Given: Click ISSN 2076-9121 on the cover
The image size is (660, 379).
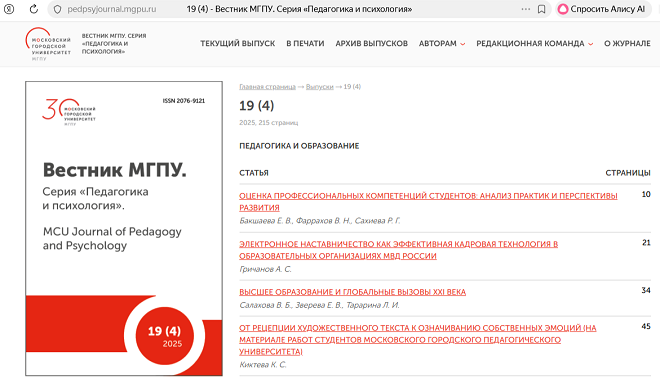Looking at the screenshot, I should (184, 101).
